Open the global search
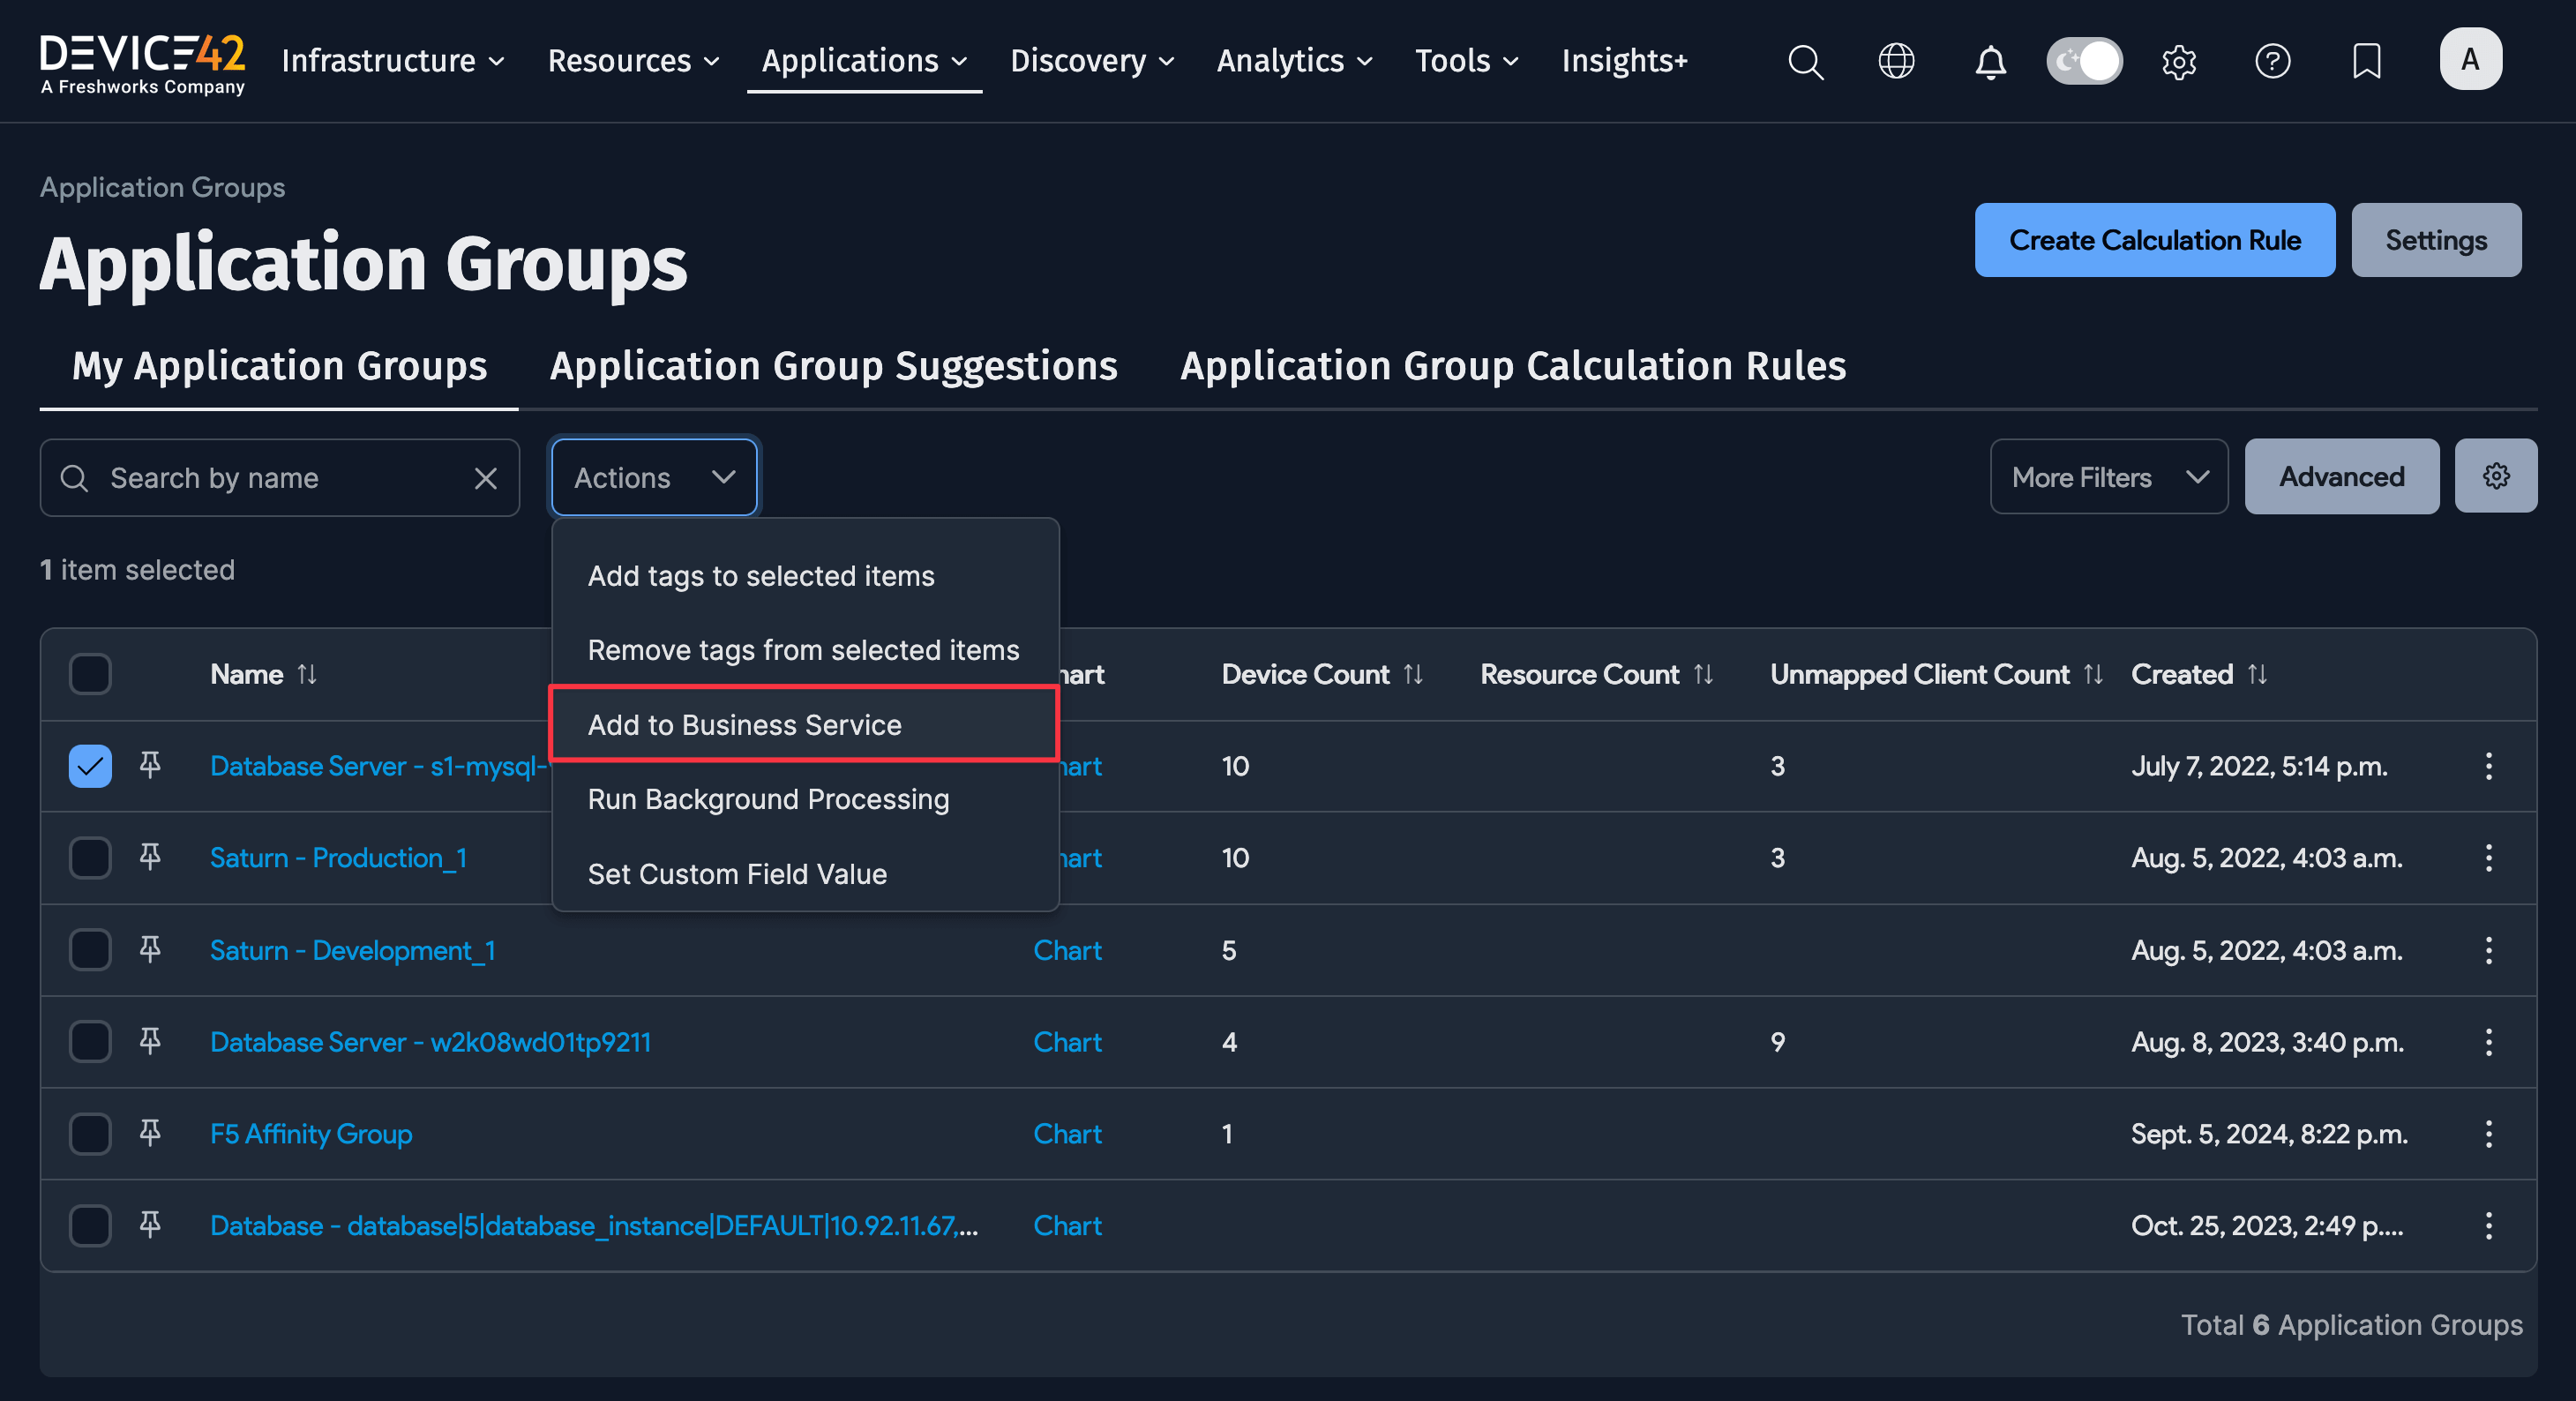The height and width of the screenshot is (1401, 2576). coord(1806,61)
